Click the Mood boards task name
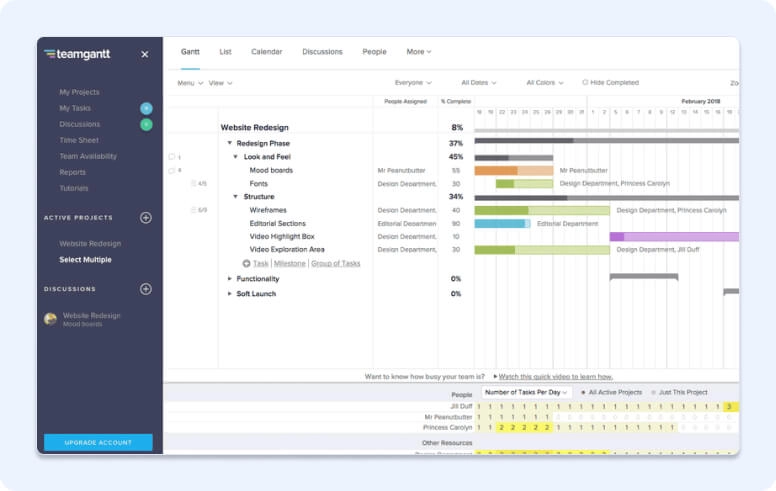Viewport: 776px width, 491px height. point(271,170)
